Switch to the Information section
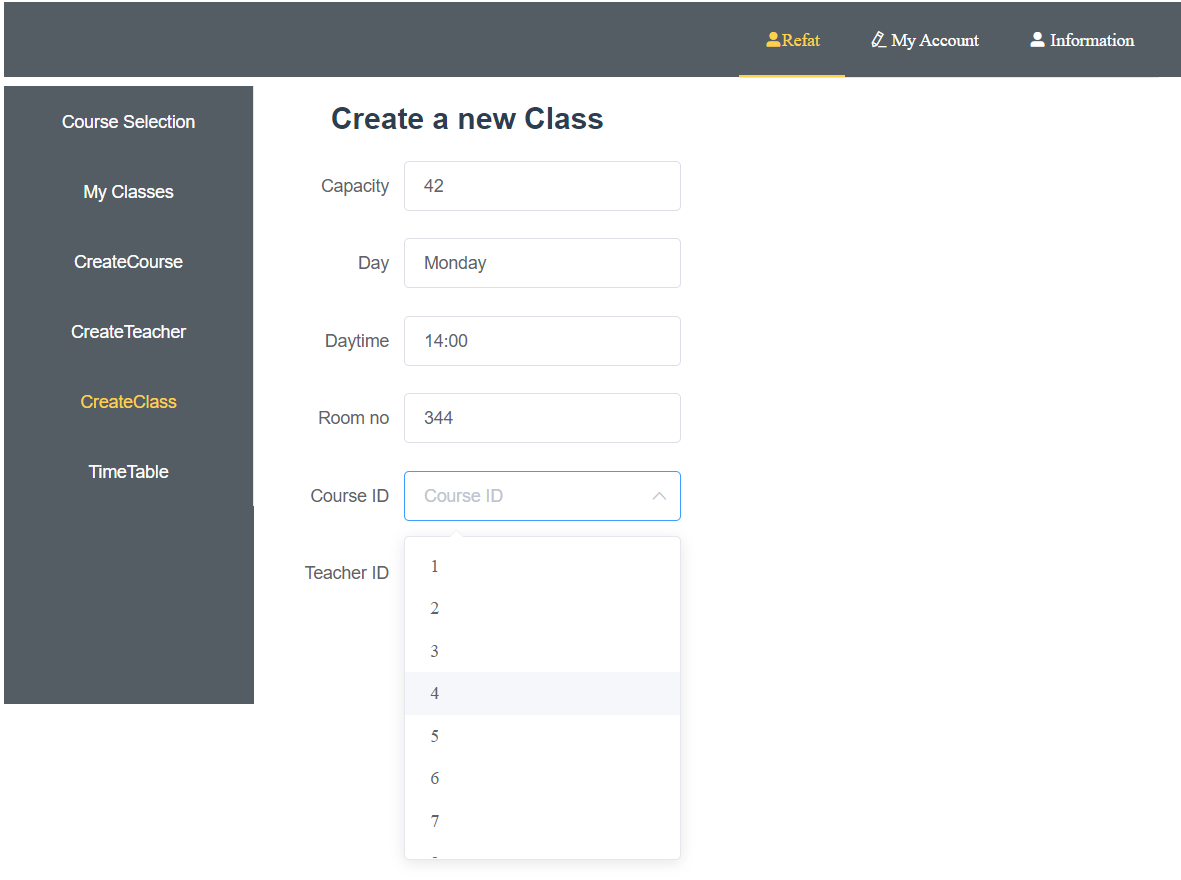This screenshot has height=880, width=1181. [x=1081, y=40]
